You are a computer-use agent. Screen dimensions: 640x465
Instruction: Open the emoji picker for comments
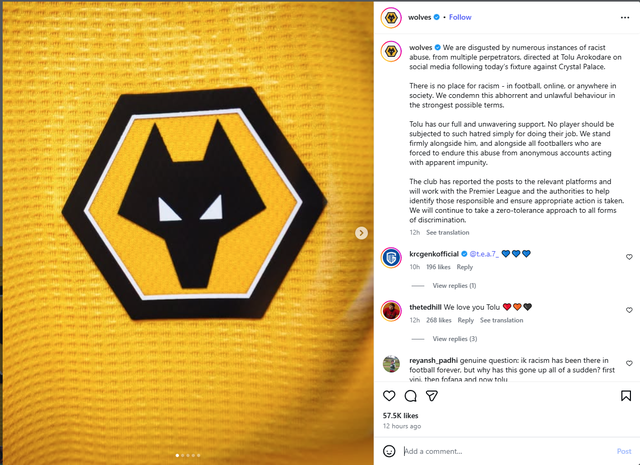389,450
